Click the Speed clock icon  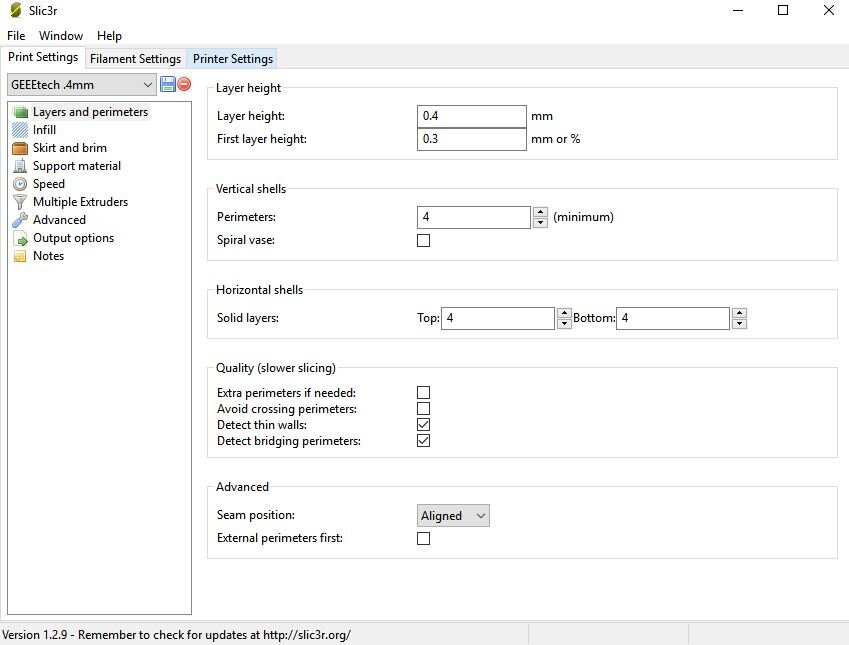(x=20, y=184)
